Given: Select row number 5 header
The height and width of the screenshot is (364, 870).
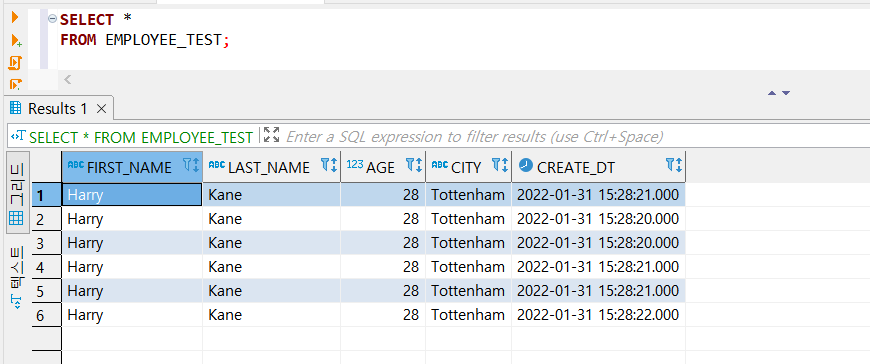Looking at the screenshot, I should [x=47, y=291].
